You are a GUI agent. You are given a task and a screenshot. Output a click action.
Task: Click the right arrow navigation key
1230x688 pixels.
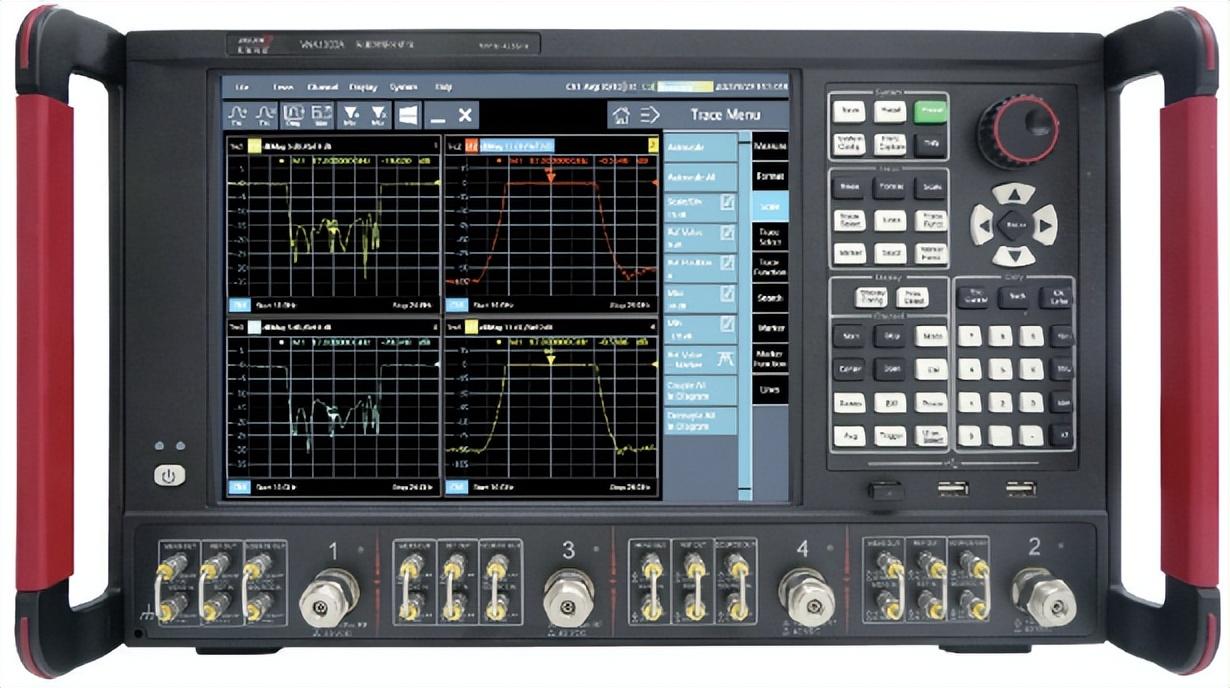coord(1045,225)
